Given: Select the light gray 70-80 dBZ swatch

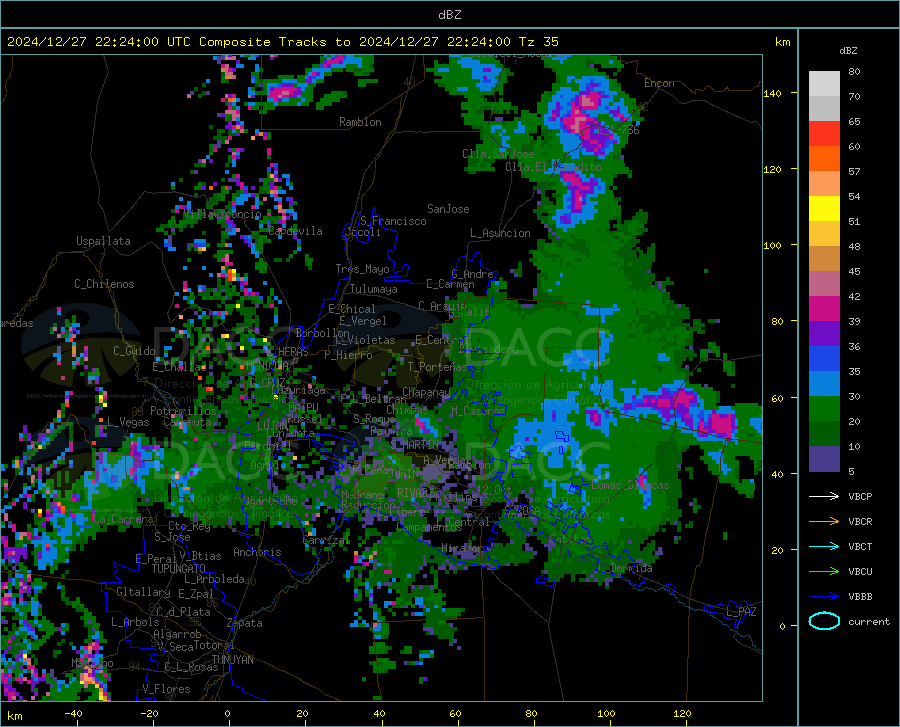Looking at the screenshot, I should pyautogui.click(x=824, y=84).
